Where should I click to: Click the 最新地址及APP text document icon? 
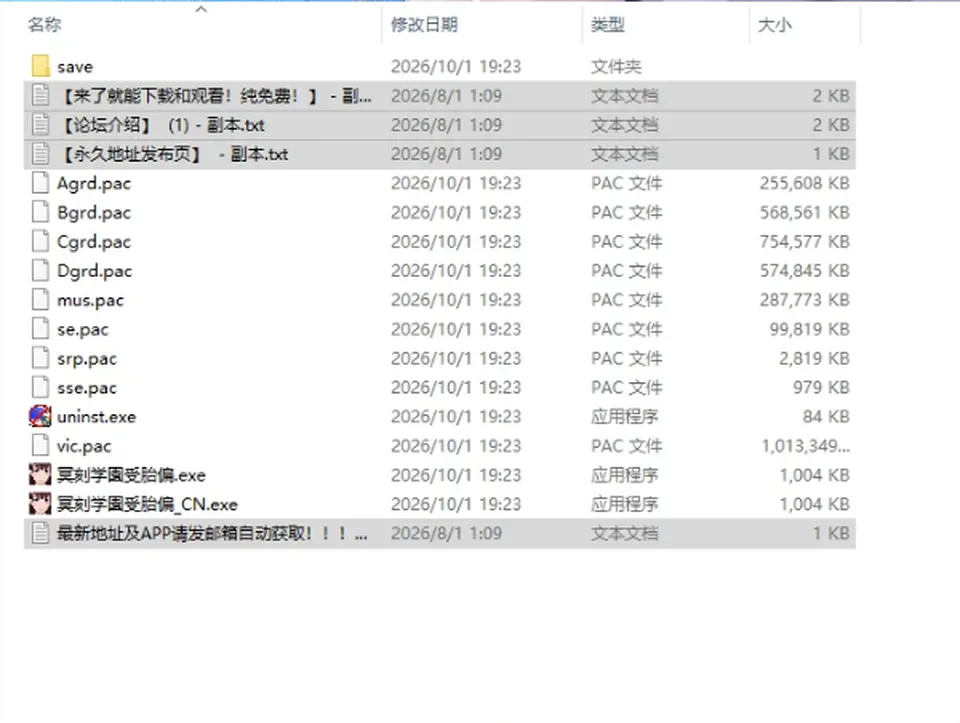click(x=40, y=533)
